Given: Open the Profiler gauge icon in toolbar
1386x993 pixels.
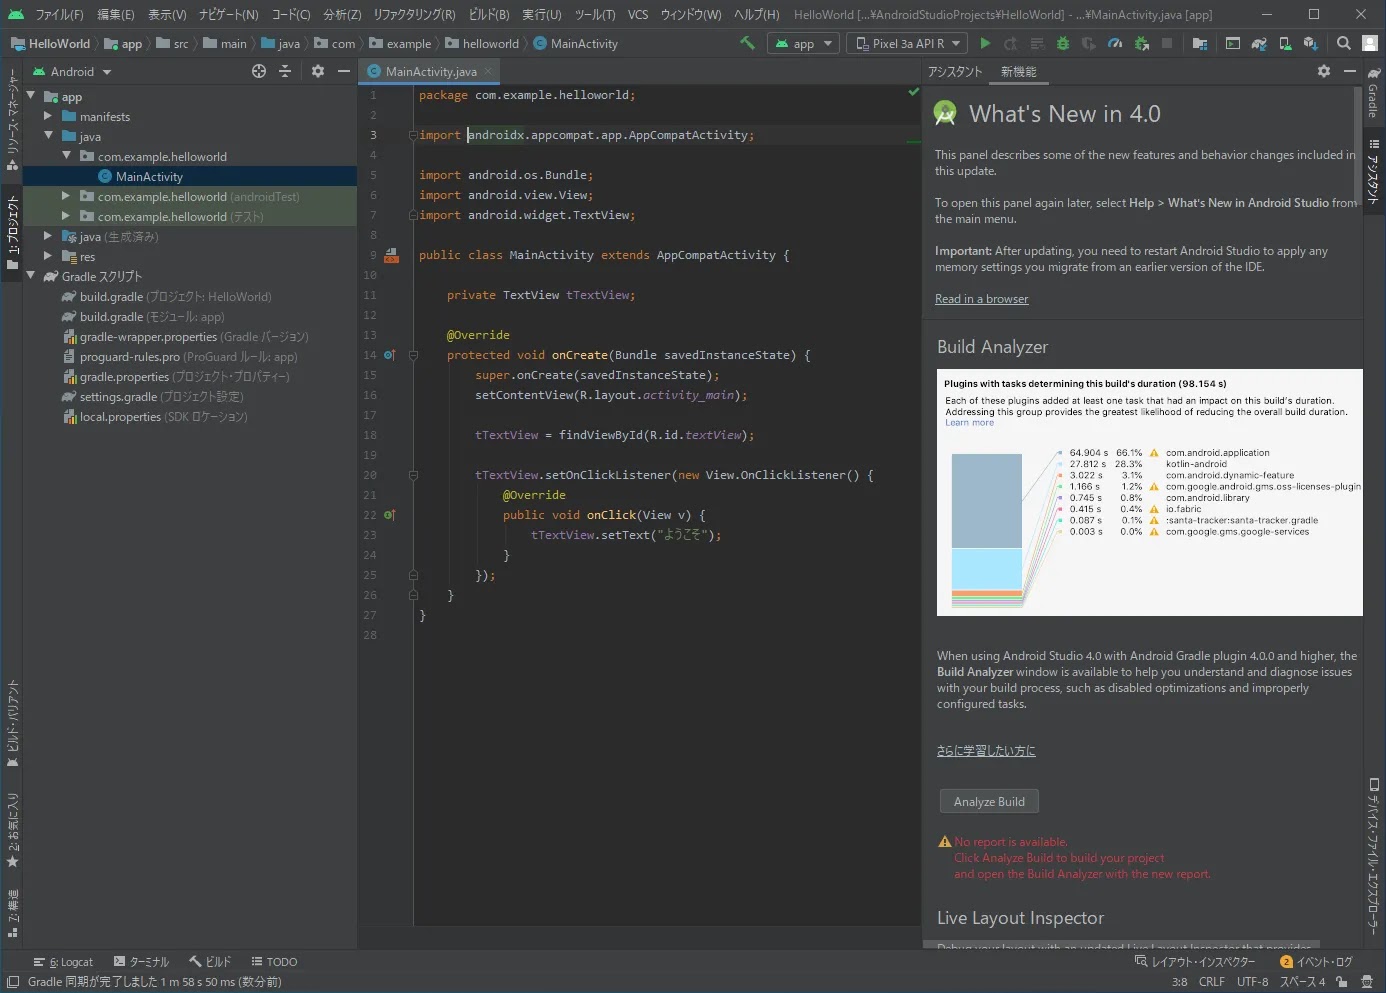Looking at the screenshot, I should (x=1115, y=44).
